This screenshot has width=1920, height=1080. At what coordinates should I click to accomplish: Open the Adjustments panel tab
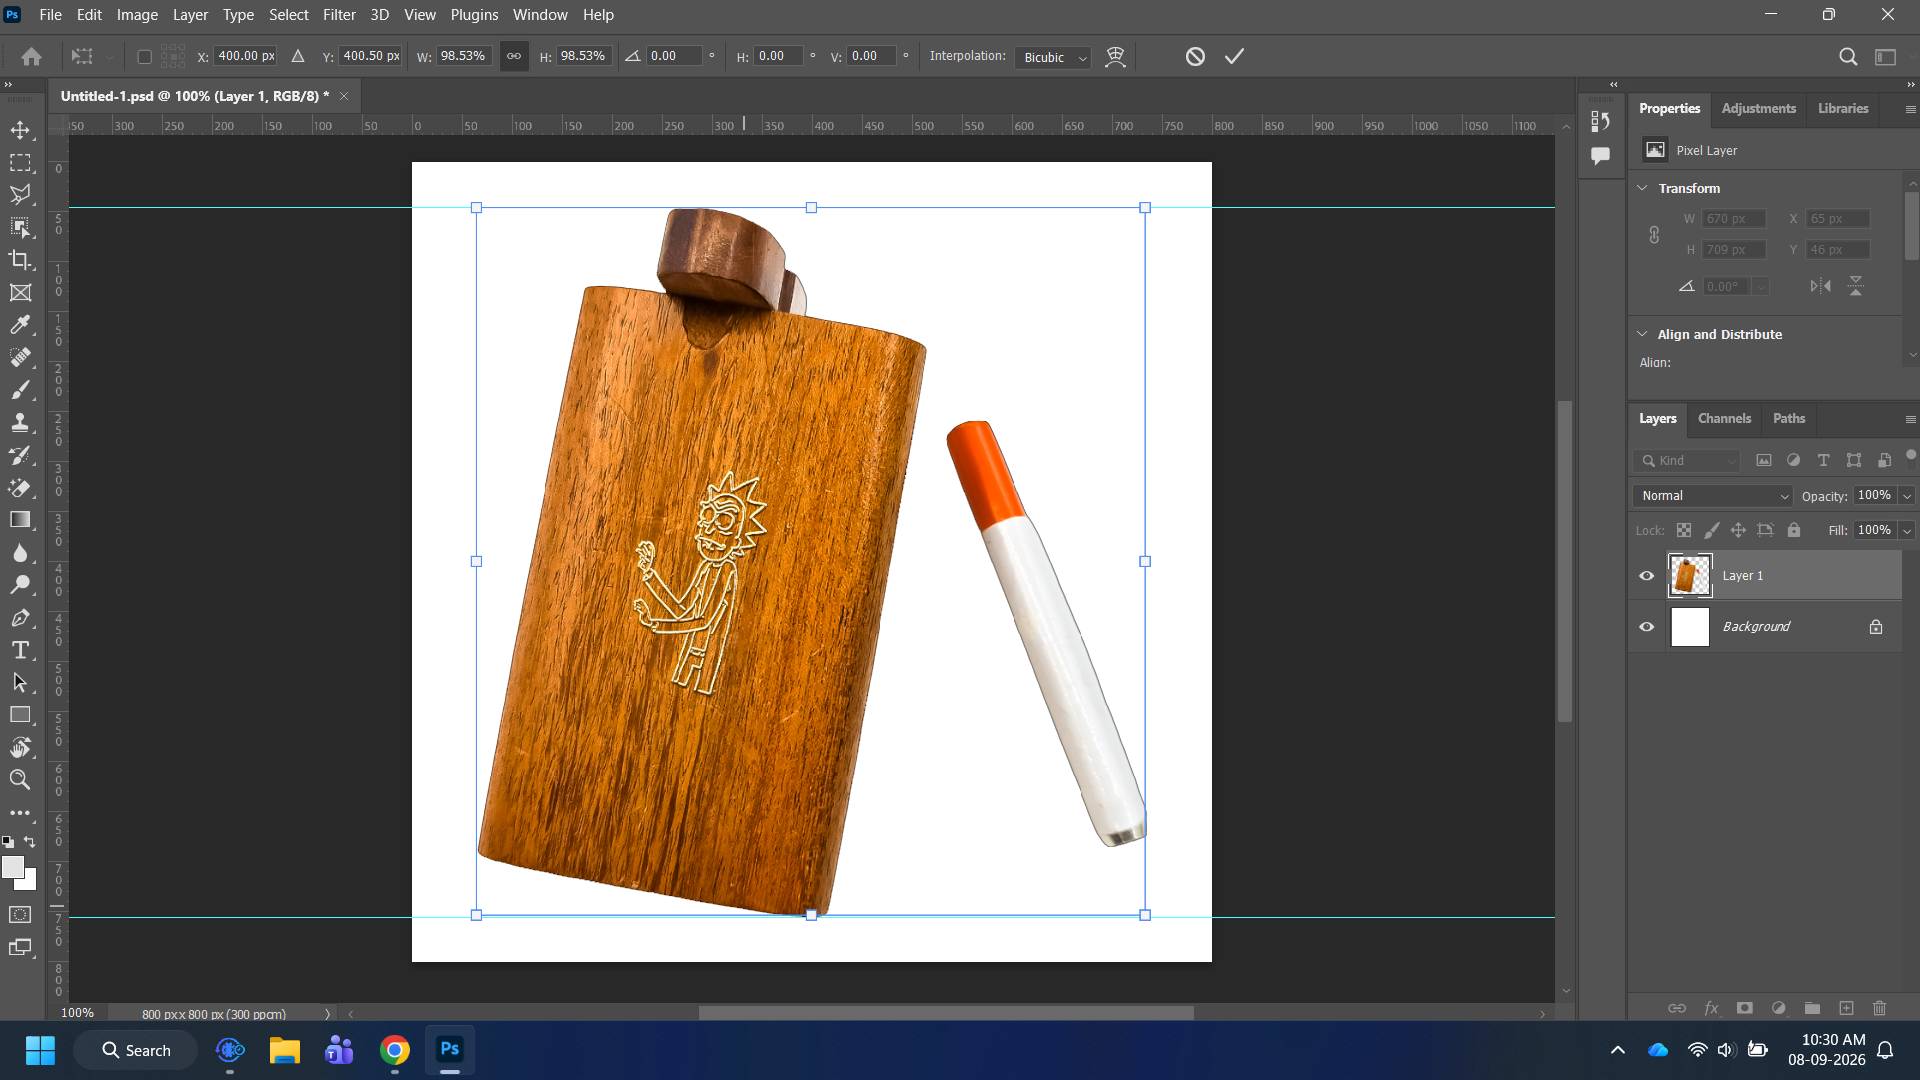pos(1758,108)
